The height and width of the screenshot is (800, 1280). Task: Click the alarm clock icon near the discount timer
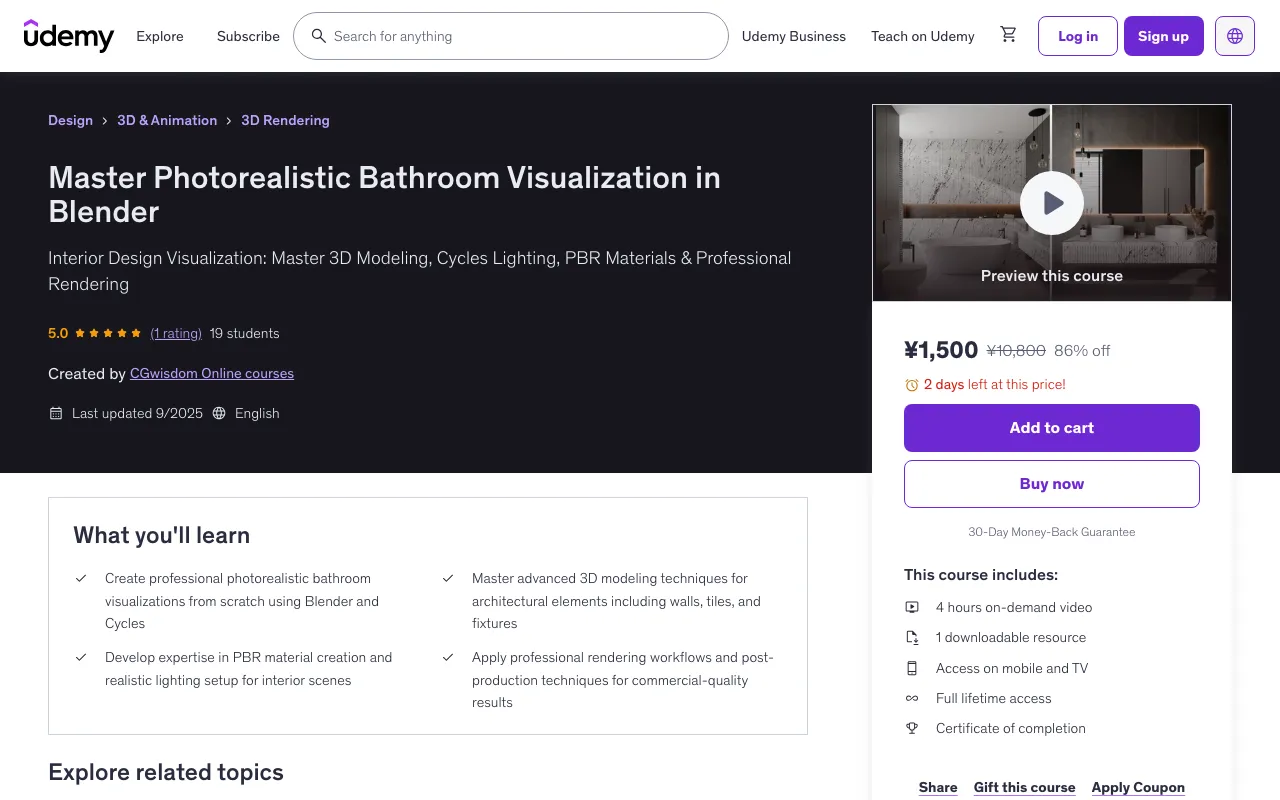pos(911,384)
